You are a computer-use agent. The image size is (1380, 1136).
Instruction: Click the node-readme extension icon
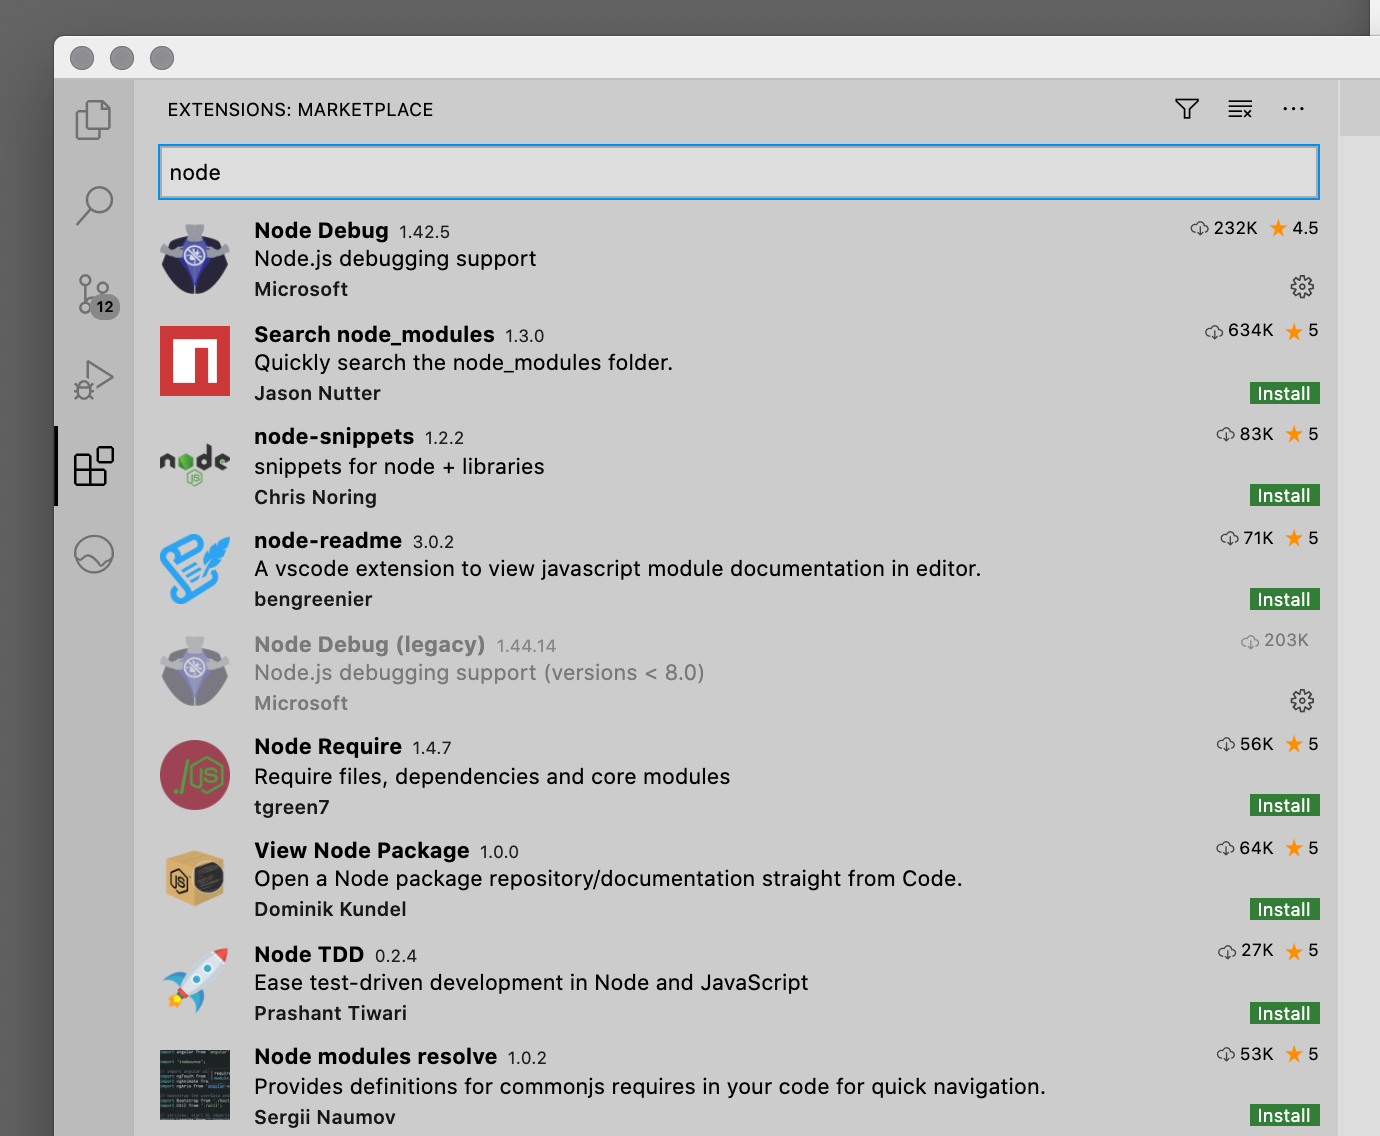(x=195, y=569)
